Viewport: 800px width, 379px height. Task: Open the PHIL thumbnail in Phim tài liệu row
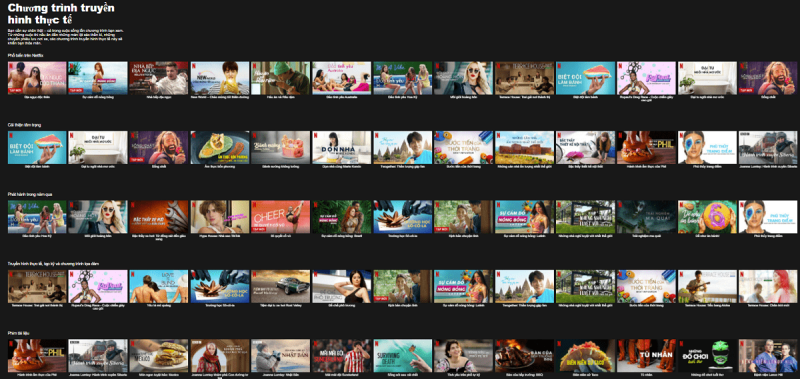[37, 356]
